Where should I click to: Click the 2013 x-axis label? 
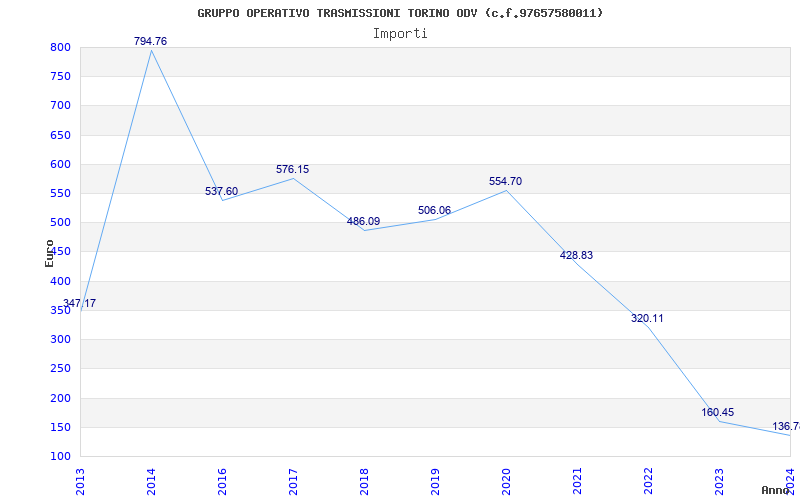click(x=81, y=481)
